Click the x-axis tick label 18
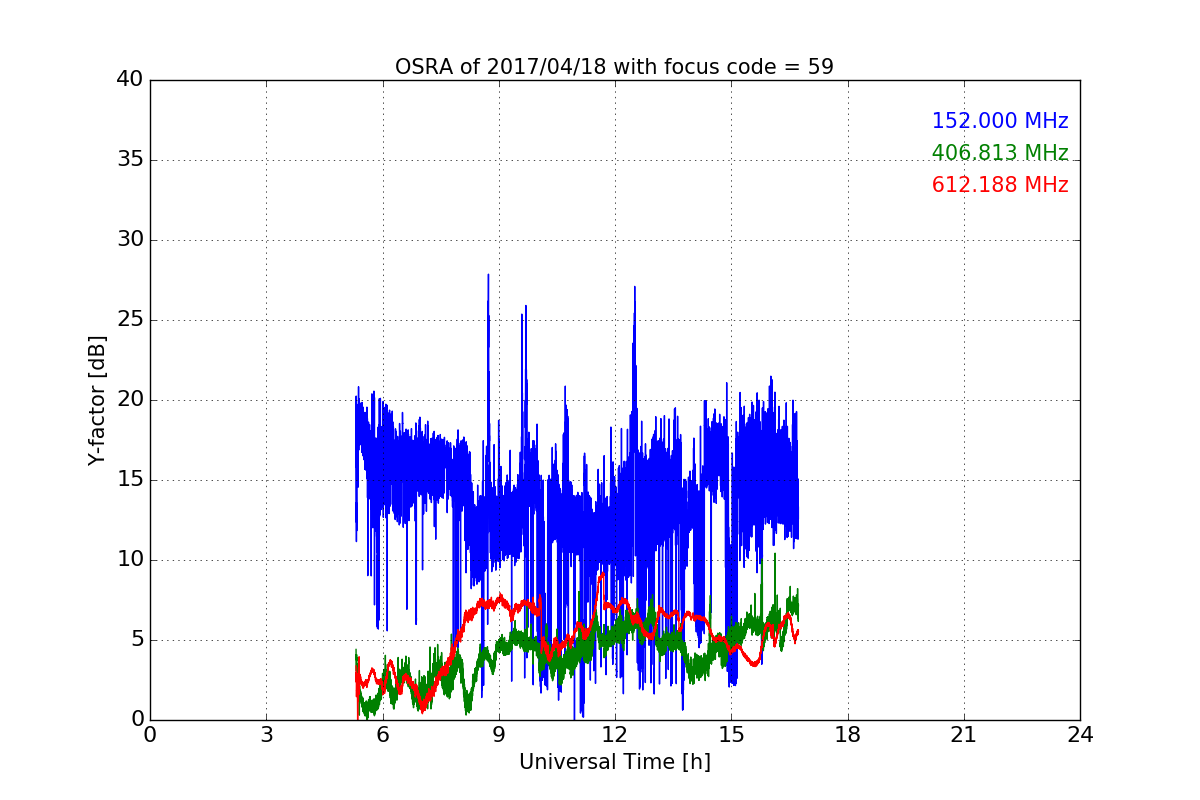Image resolution: width=1200 pixels, height=800 pixels. point(847,735)
